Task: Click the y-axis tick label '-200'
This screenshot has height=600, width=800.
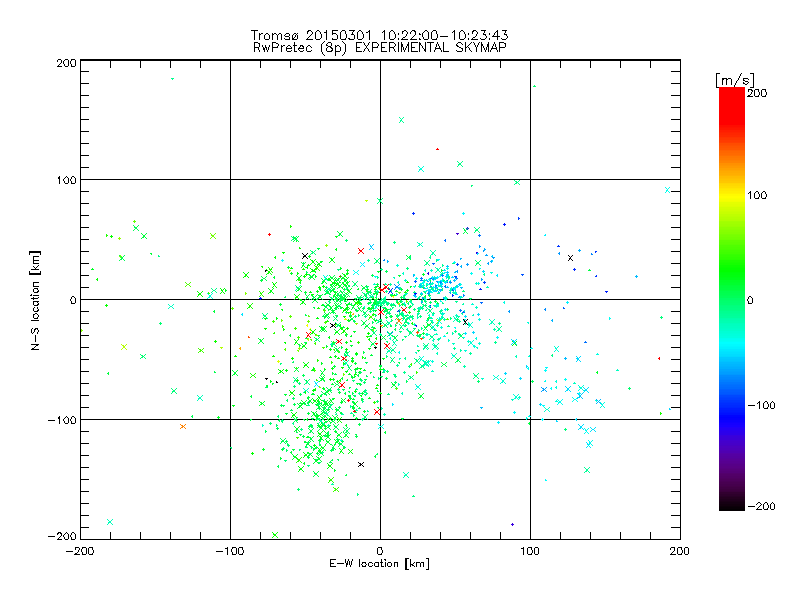Action: click(x=62, y=536)
